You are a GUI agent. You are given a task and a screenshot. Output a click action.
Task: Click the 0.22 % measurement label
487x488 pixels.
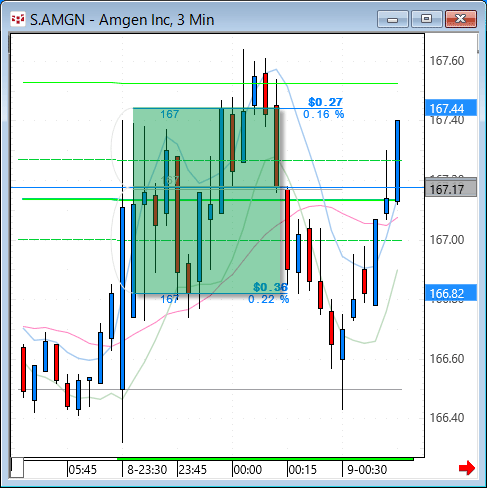point(269,299)
